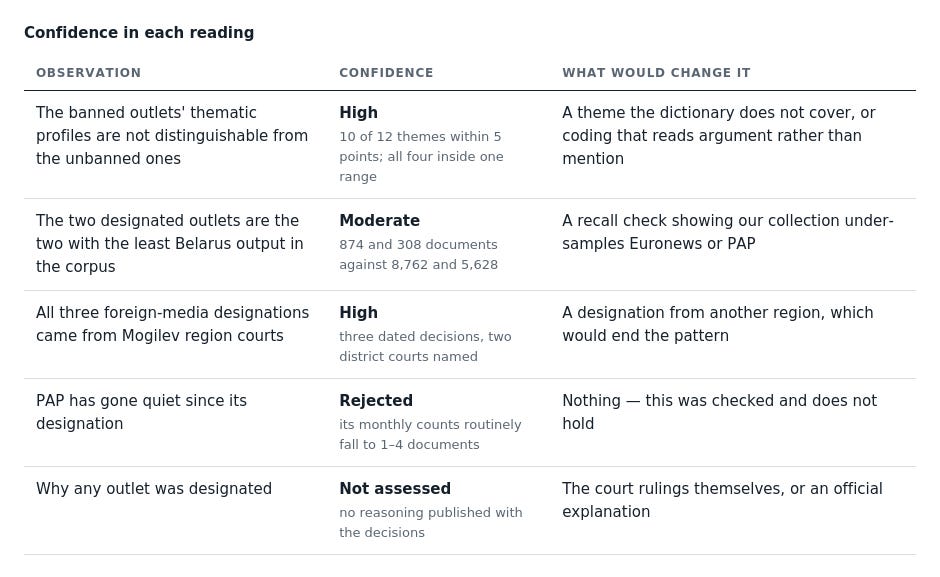
Task: Click the WHAT WOULD CHANGE IT header
Action: click(656, 73)
